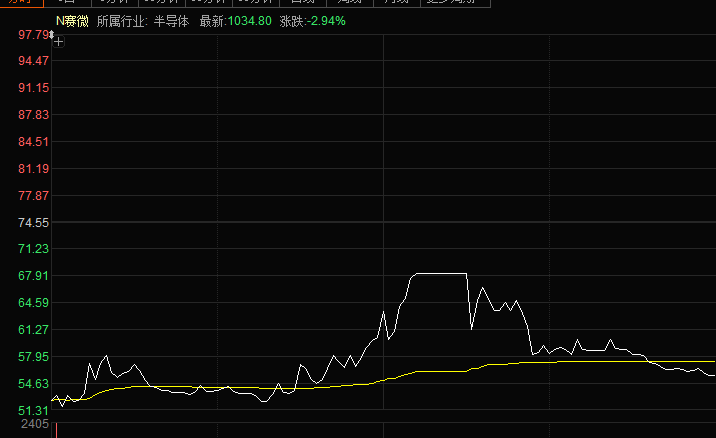Click the 97.79 top axis label
Image resolution: width=716 pixels, height=438 pixels.
33,35
